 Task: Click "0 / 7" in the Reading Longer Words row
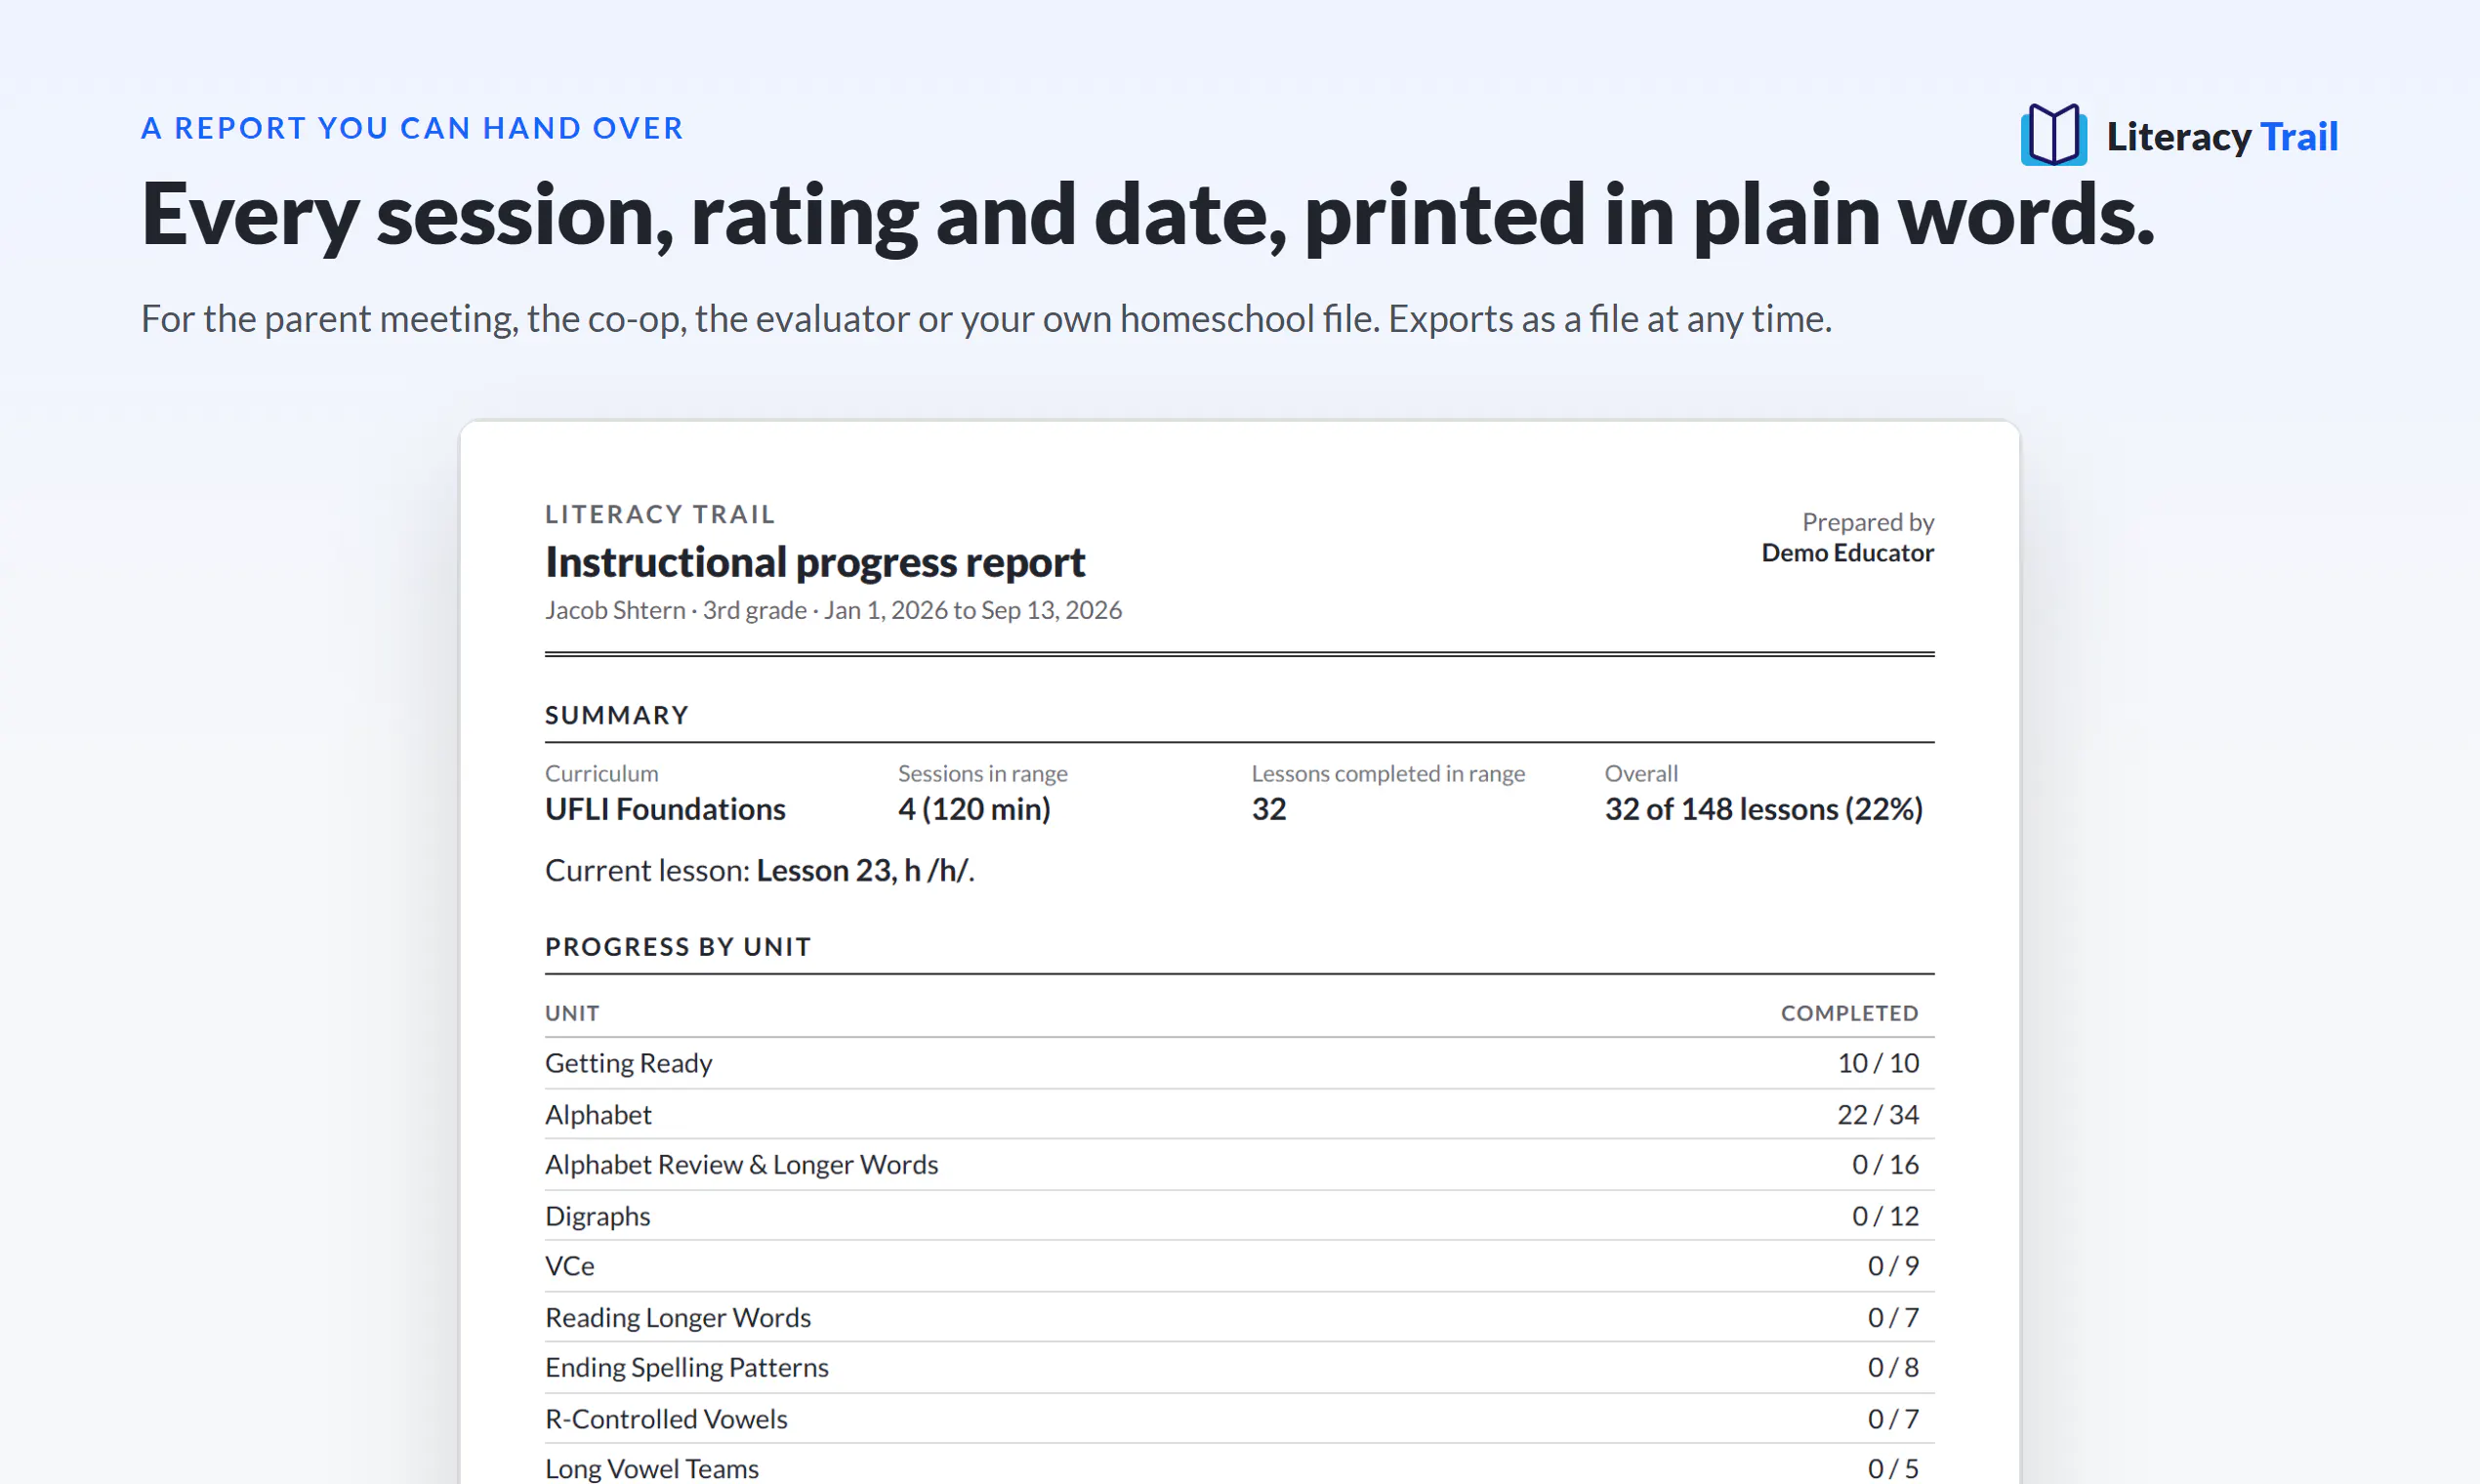click(1893, 1317)
